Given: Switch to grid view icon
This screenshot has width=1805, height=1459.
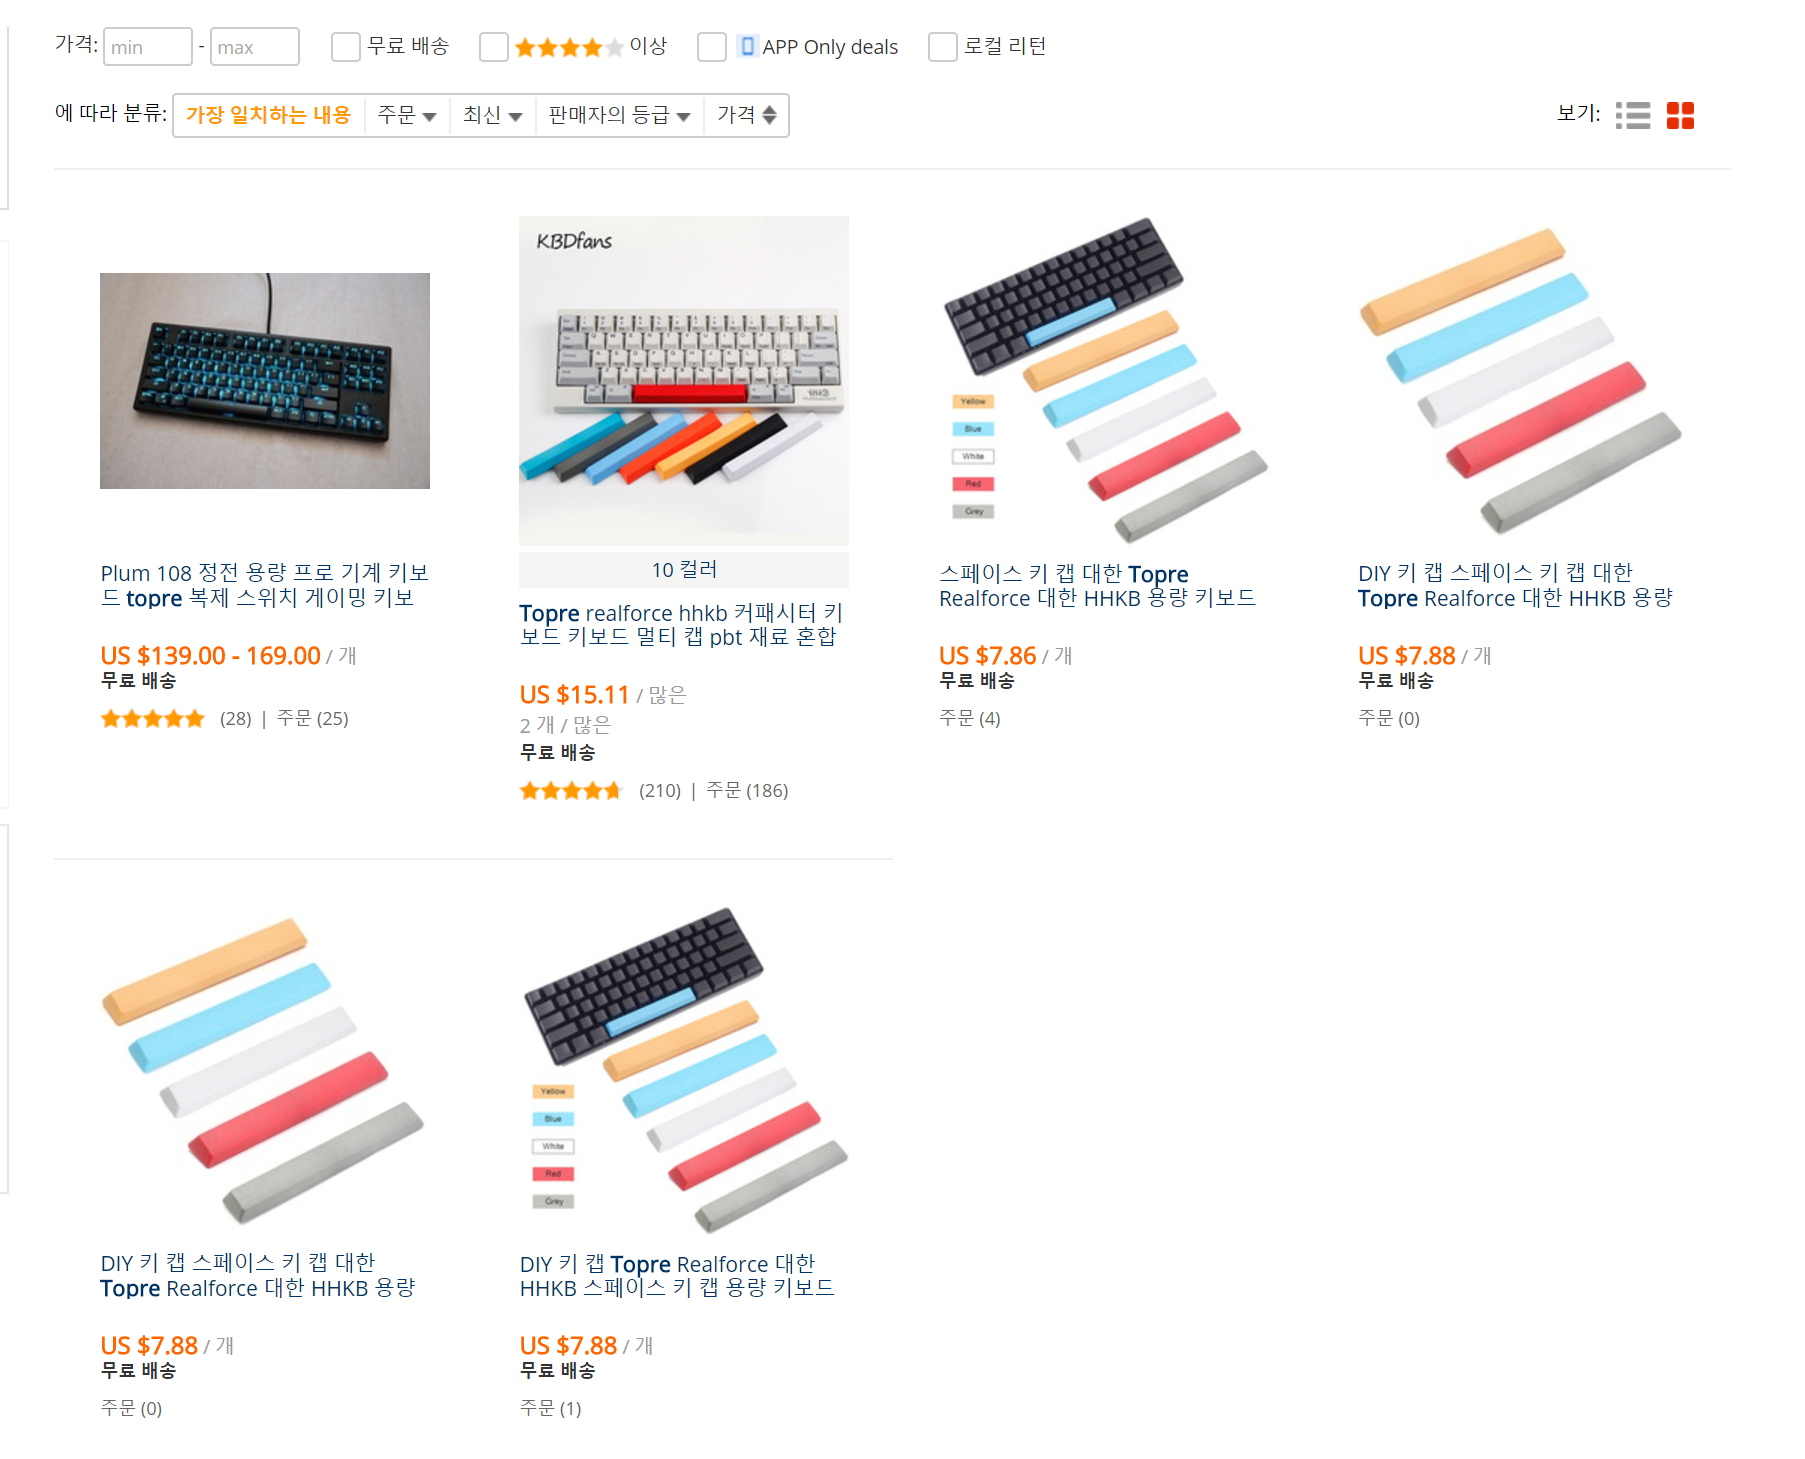Looking at the screenshot, I should [x=1680, y=115].
